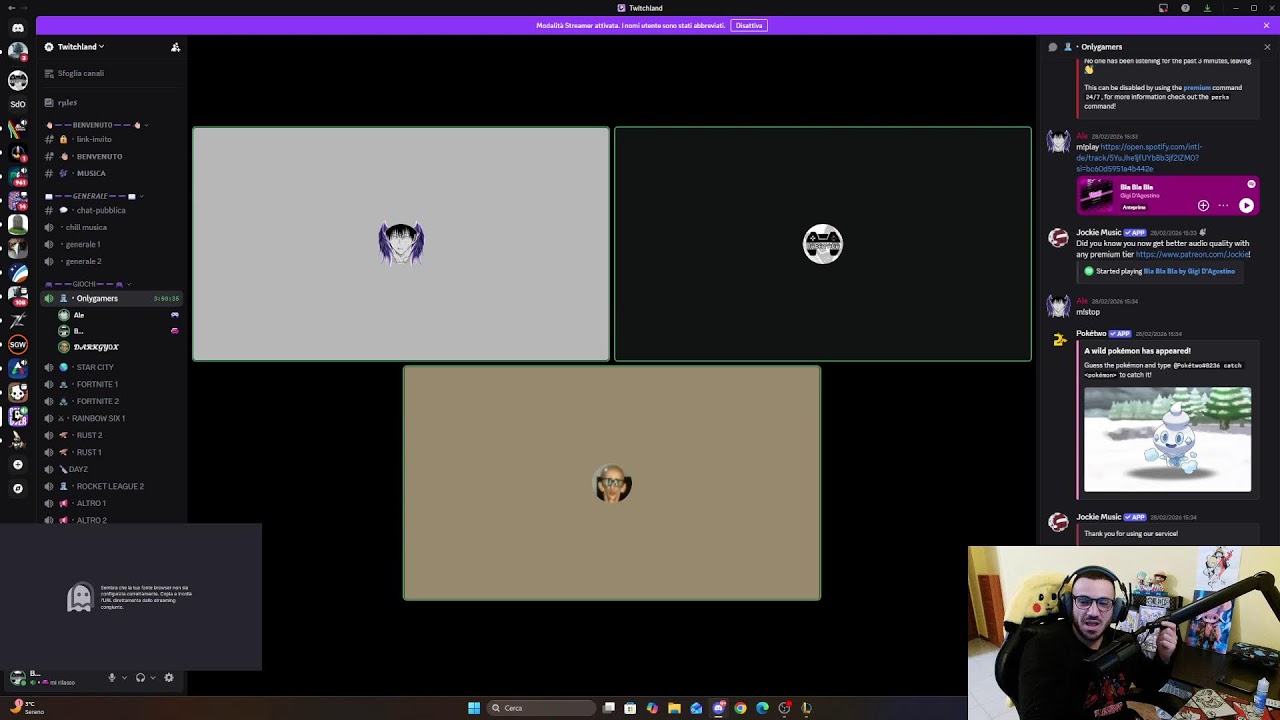Screen dimensions: 1280x720
Task: Click the wild pokémon image thumbnail
Action: pyautogui.click(x=1167, y=439)
